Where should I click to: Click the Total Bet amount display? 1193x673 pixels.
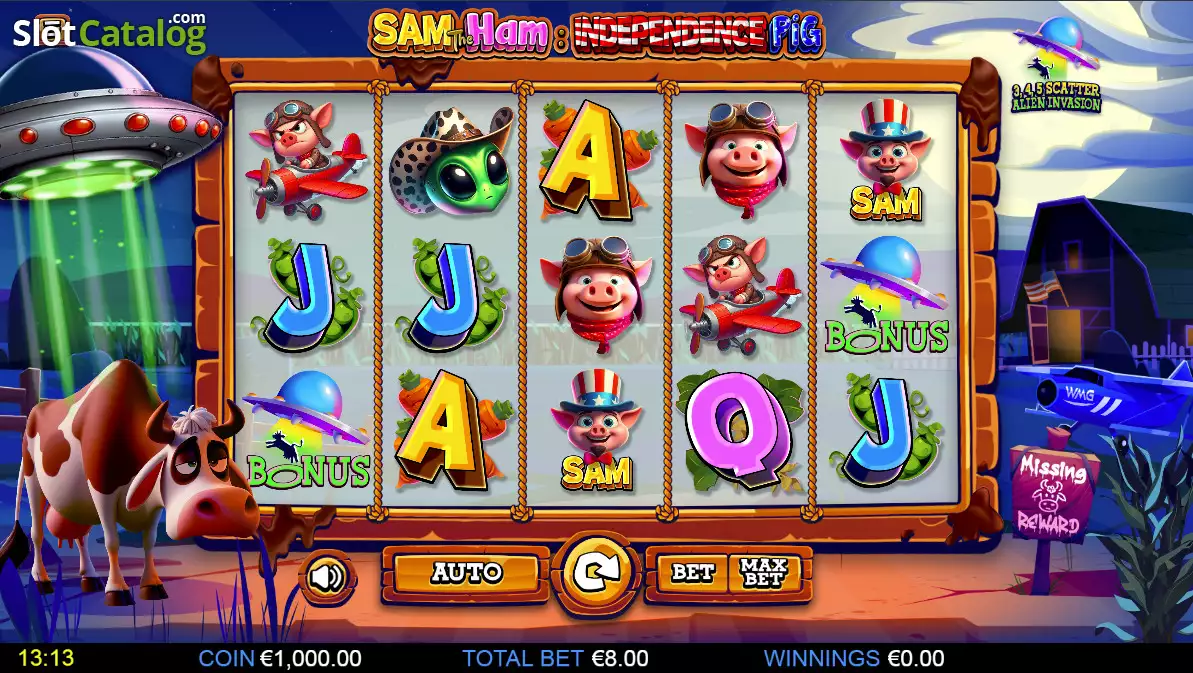coord(555,658)
